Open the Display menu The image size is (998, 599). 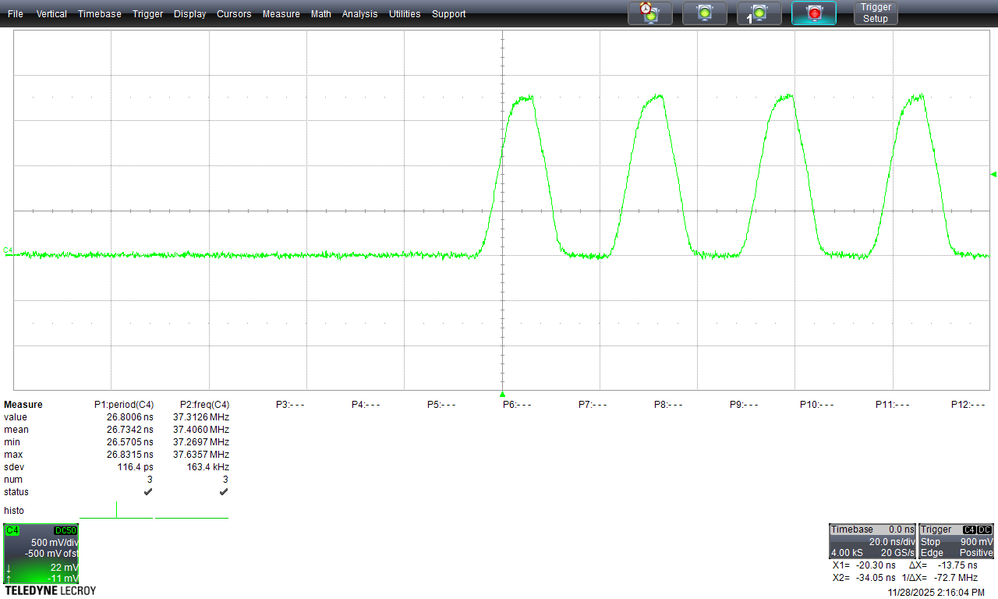pyautogui.click(x=190, y=13)
